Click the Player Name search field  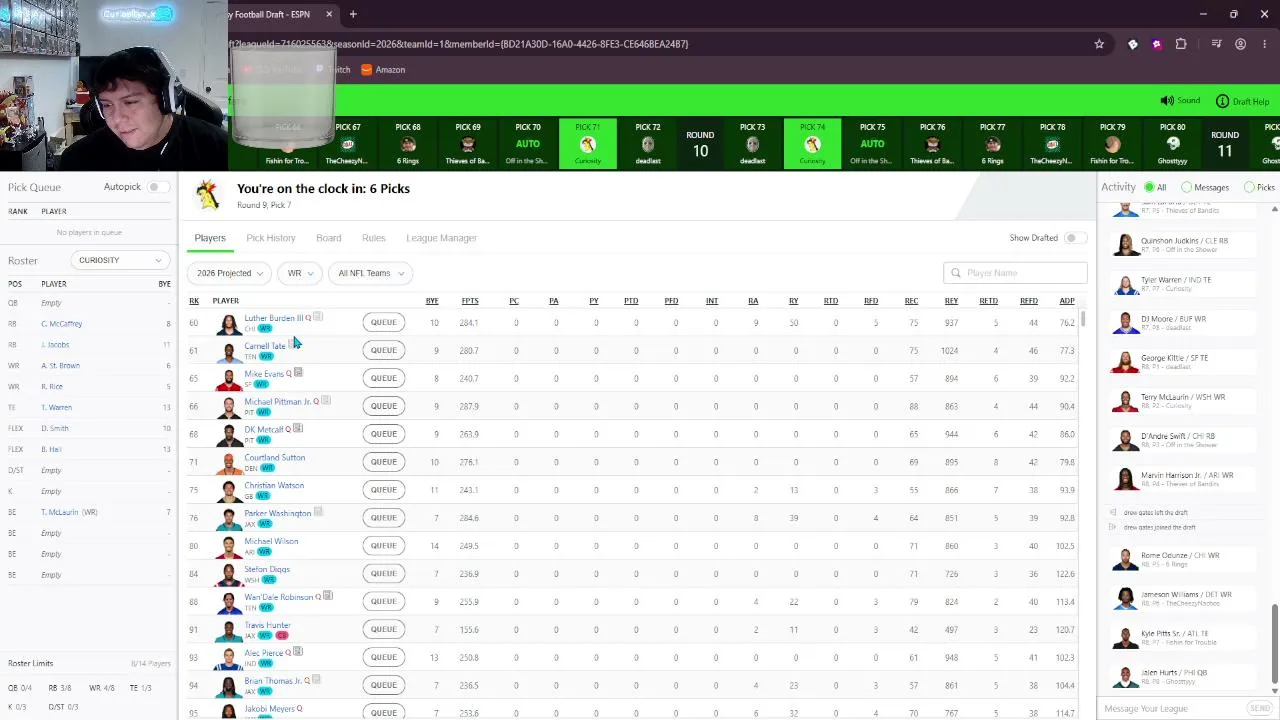point(1015,273)
